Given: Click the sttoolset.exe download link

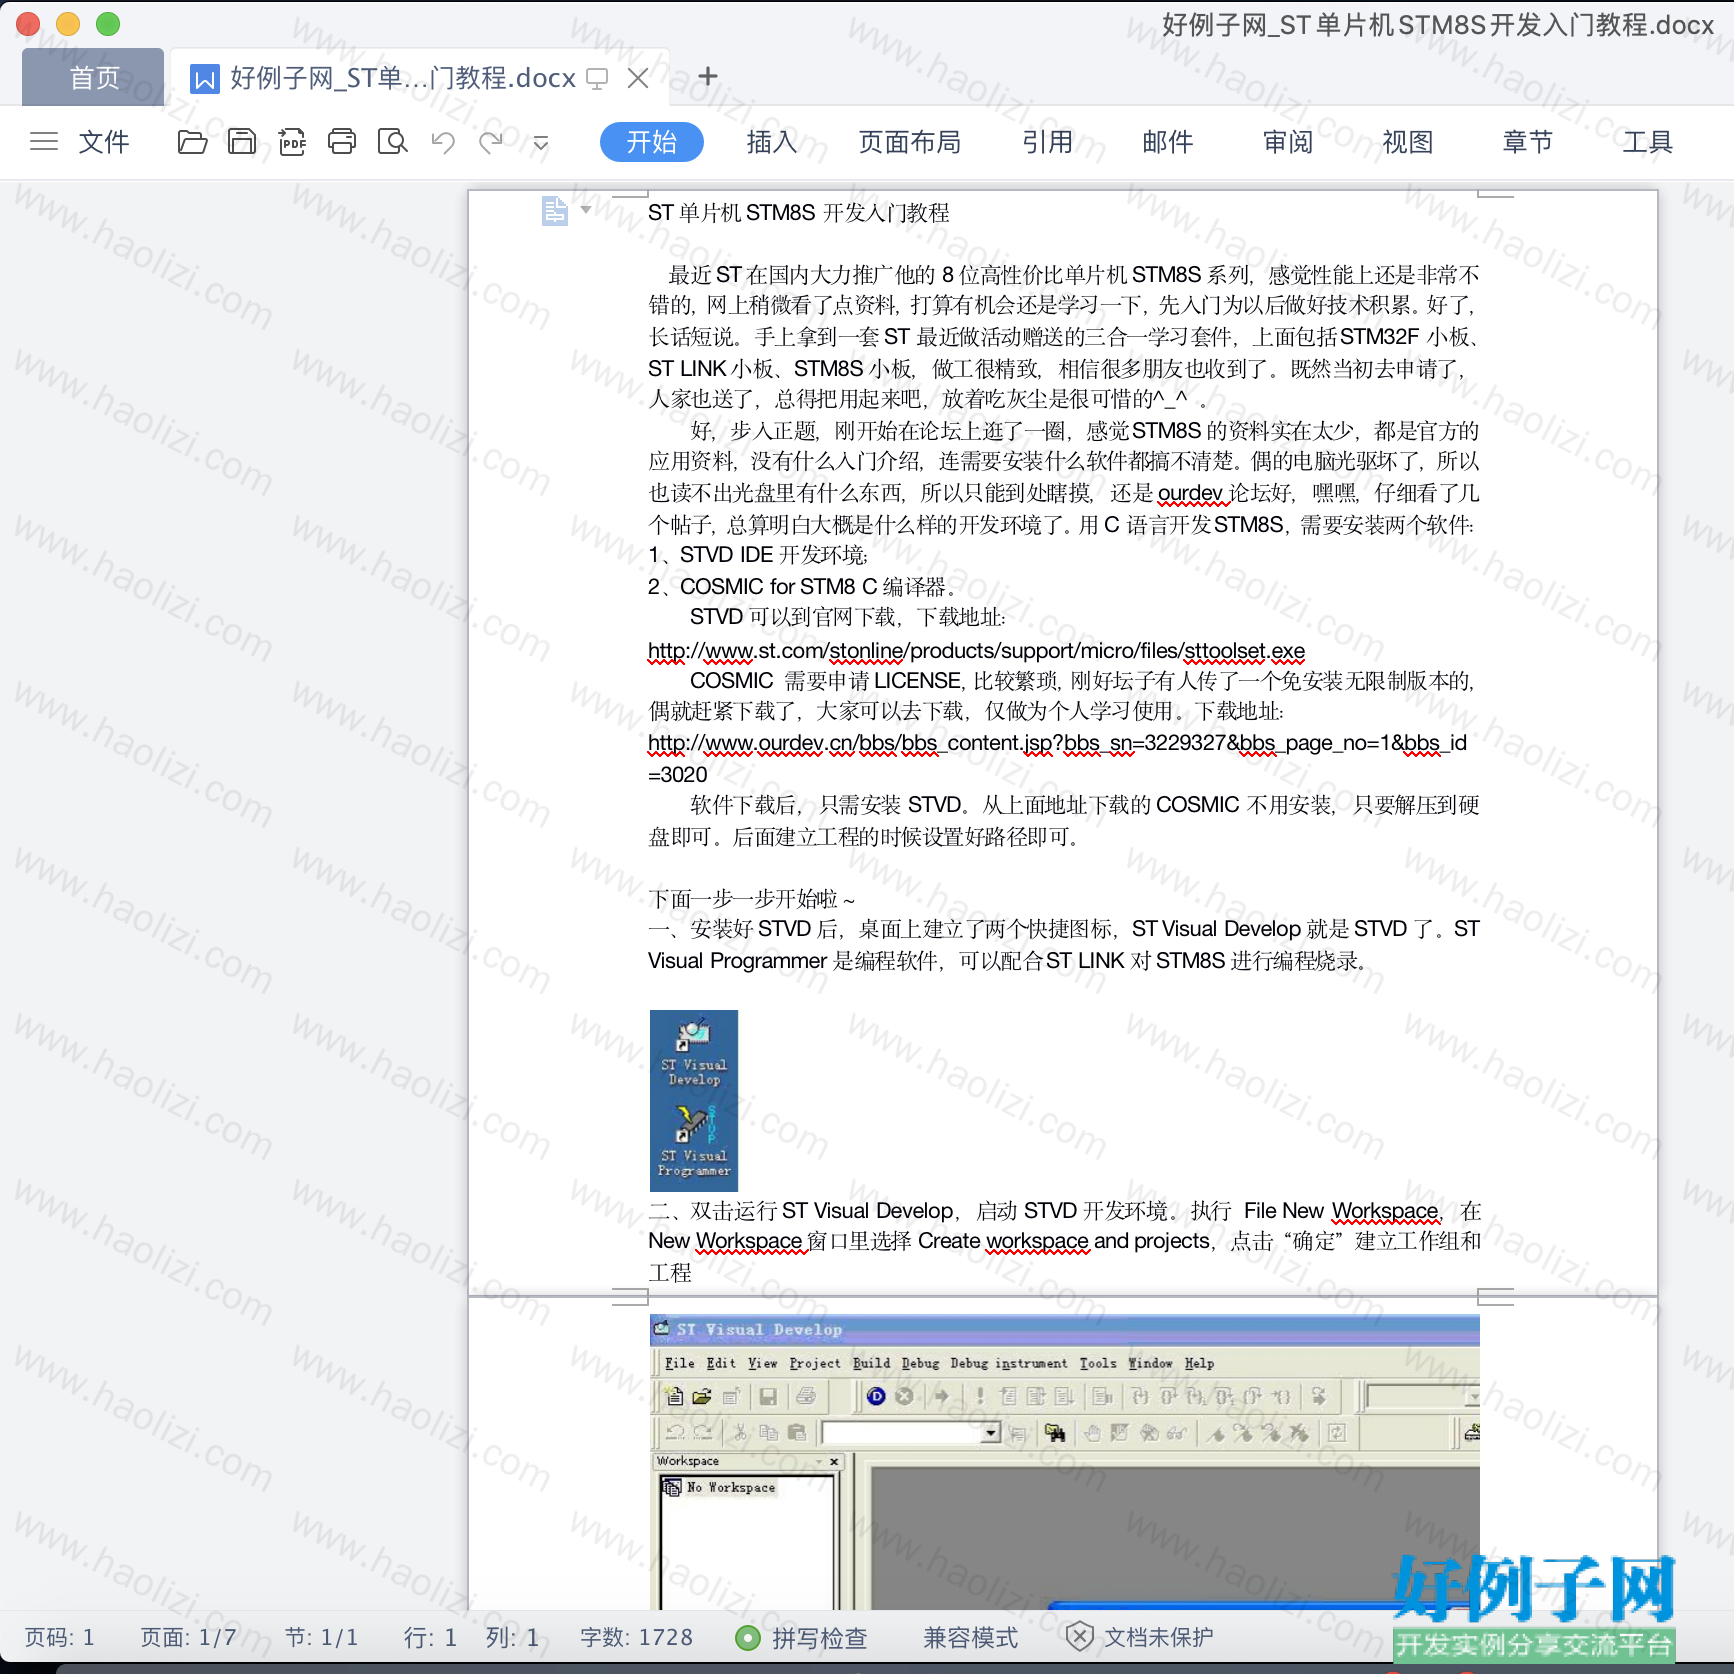Looking at the screenshot, I should [x=976, y=651].
